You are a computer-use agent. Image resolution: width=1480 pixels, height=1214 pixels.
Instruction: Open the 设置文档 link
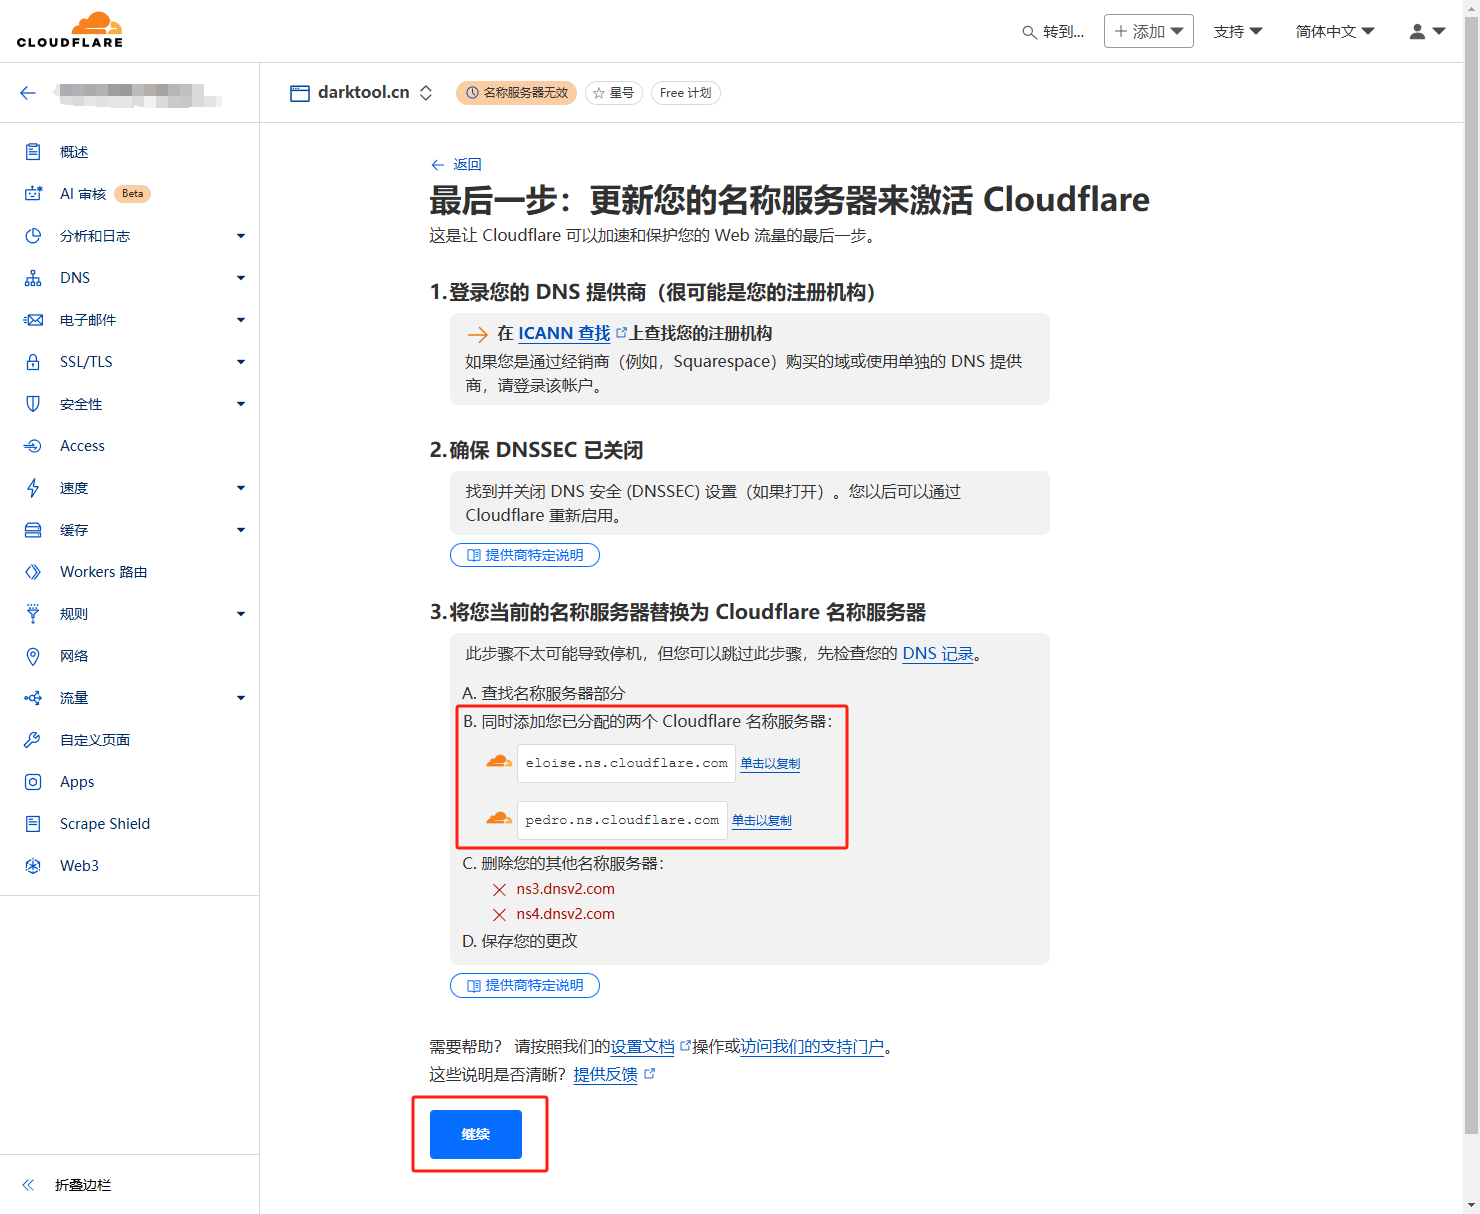tap(643, 1046)
